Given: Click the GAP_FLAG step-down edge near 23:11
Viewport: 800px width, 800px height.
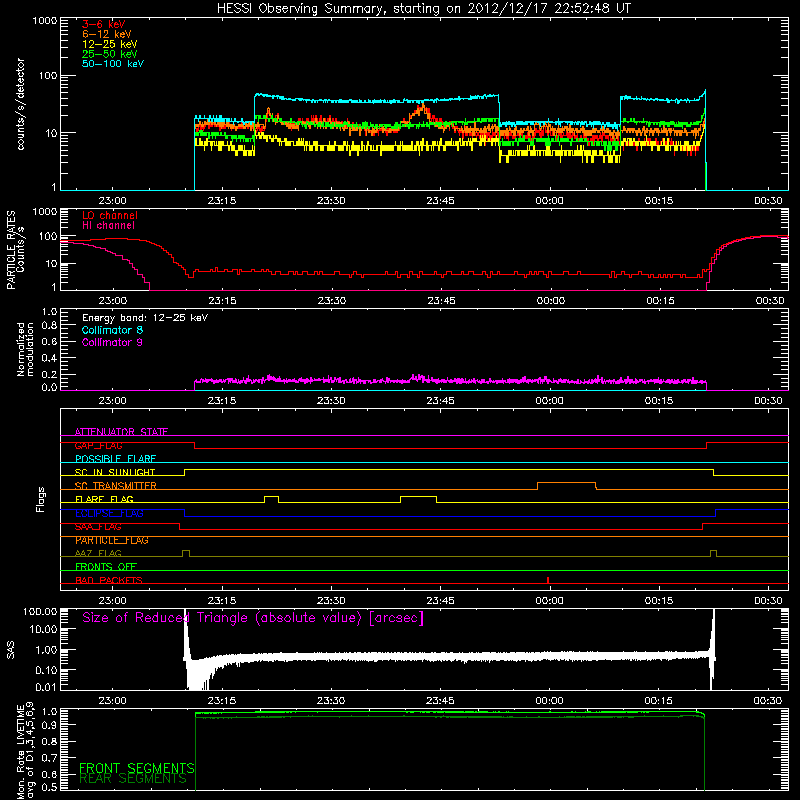Looking at the screenshot, I should 194,445.
